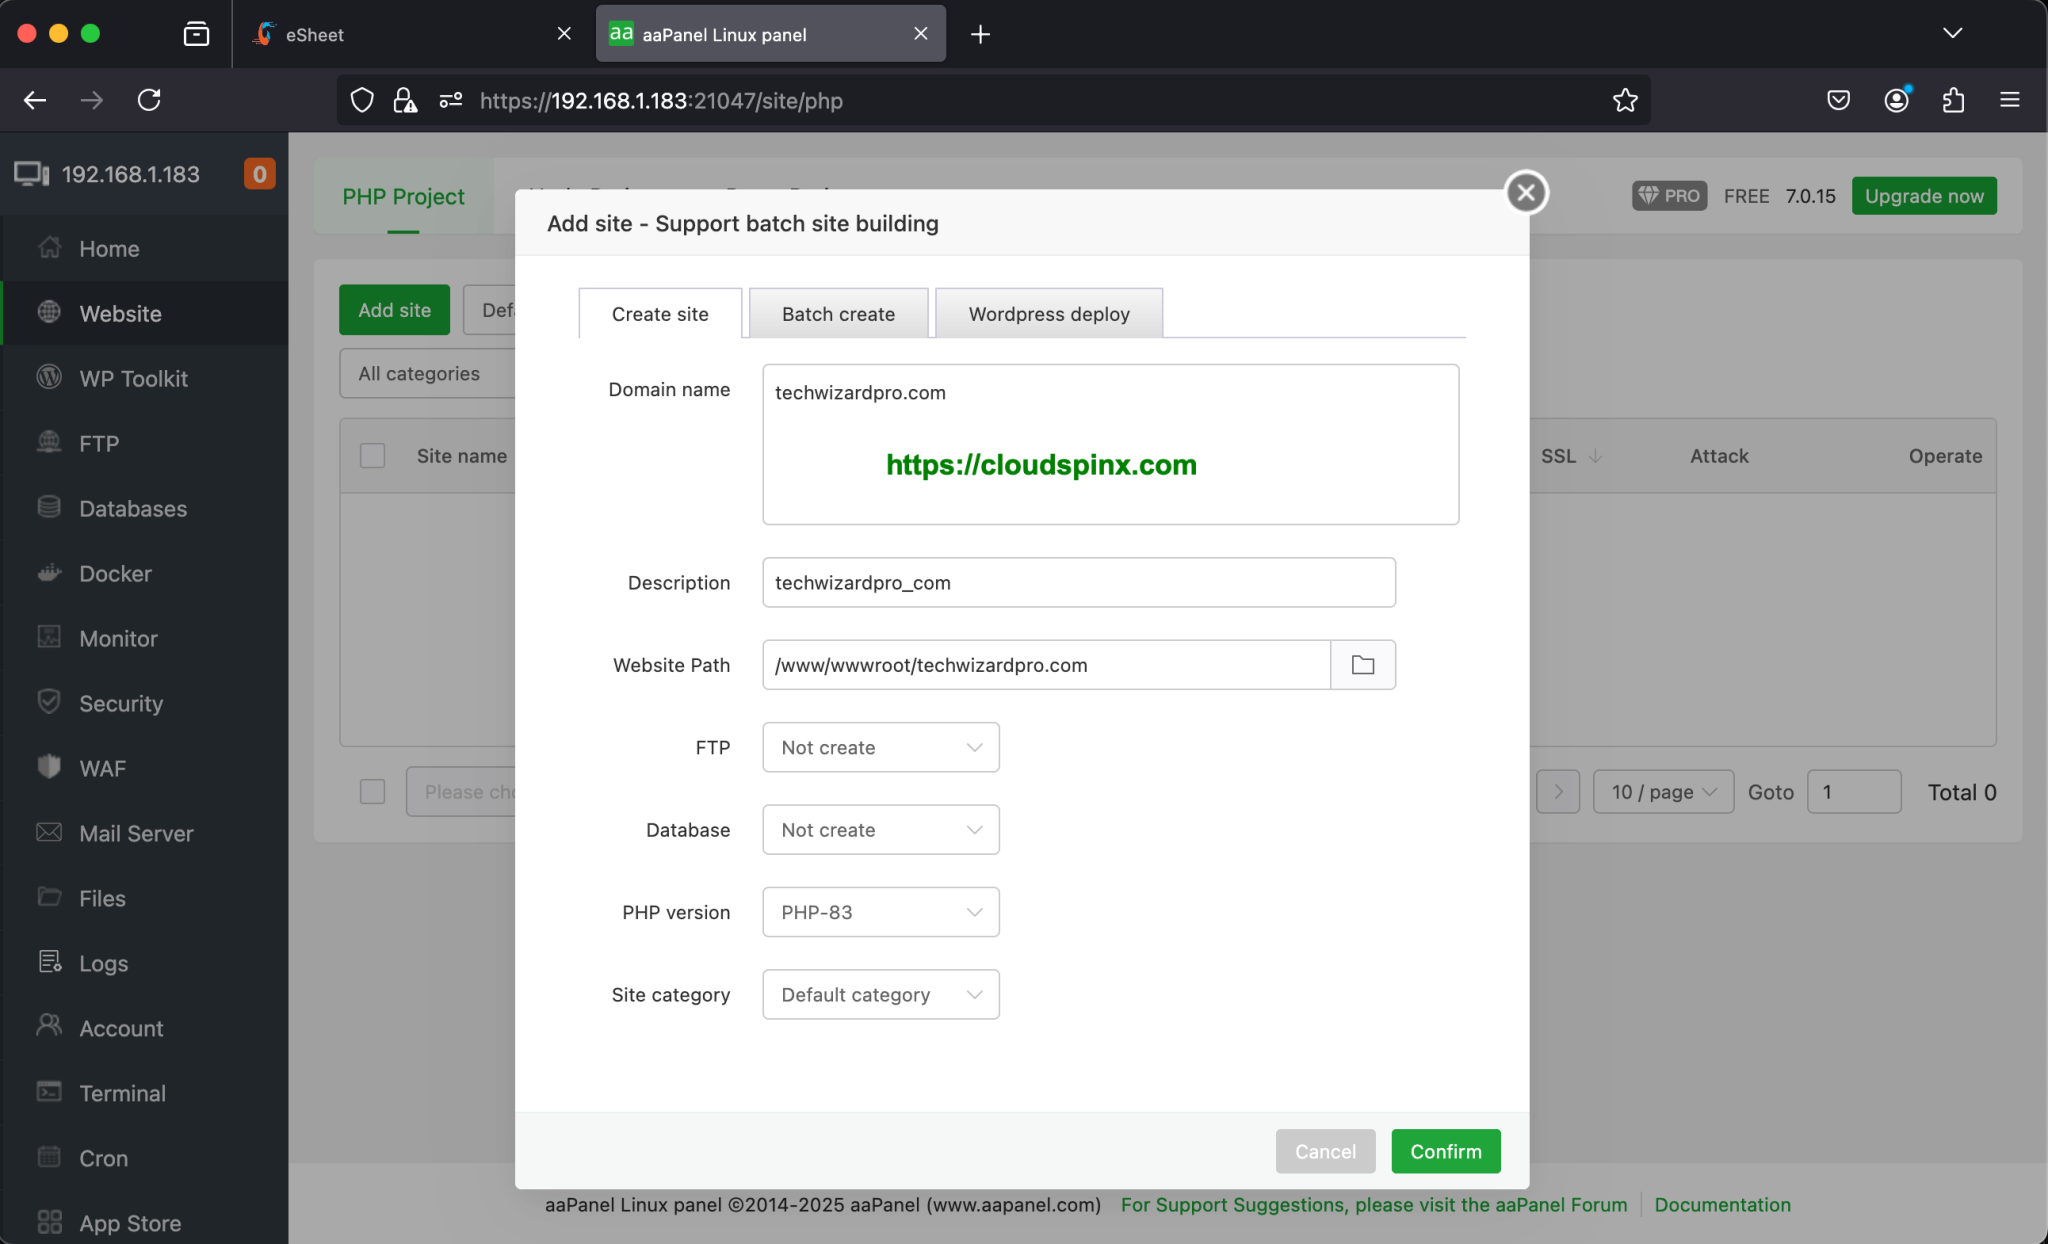This screenshot has width=2048, height=1244.
Task: Open the Security section icon
Action: 48,702
